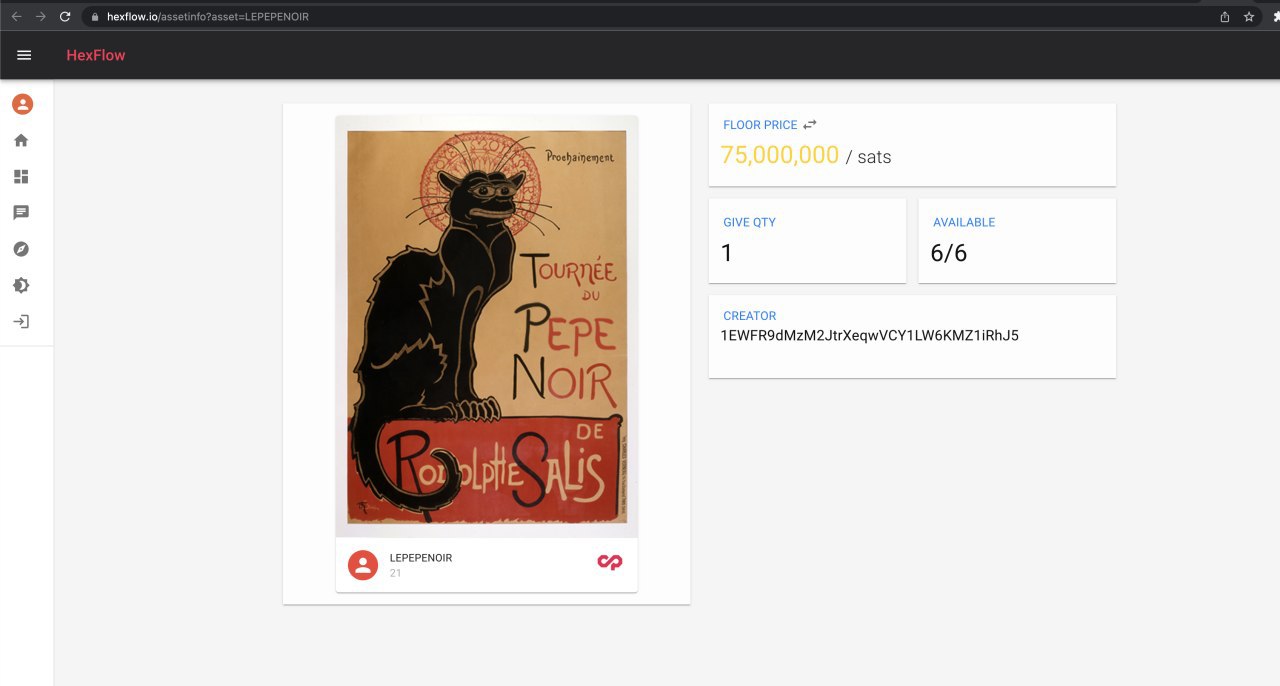The image size is (1280, 686).
Task: Click the LEPEPENOIR asset name
Action: click(x=421, y=558)
